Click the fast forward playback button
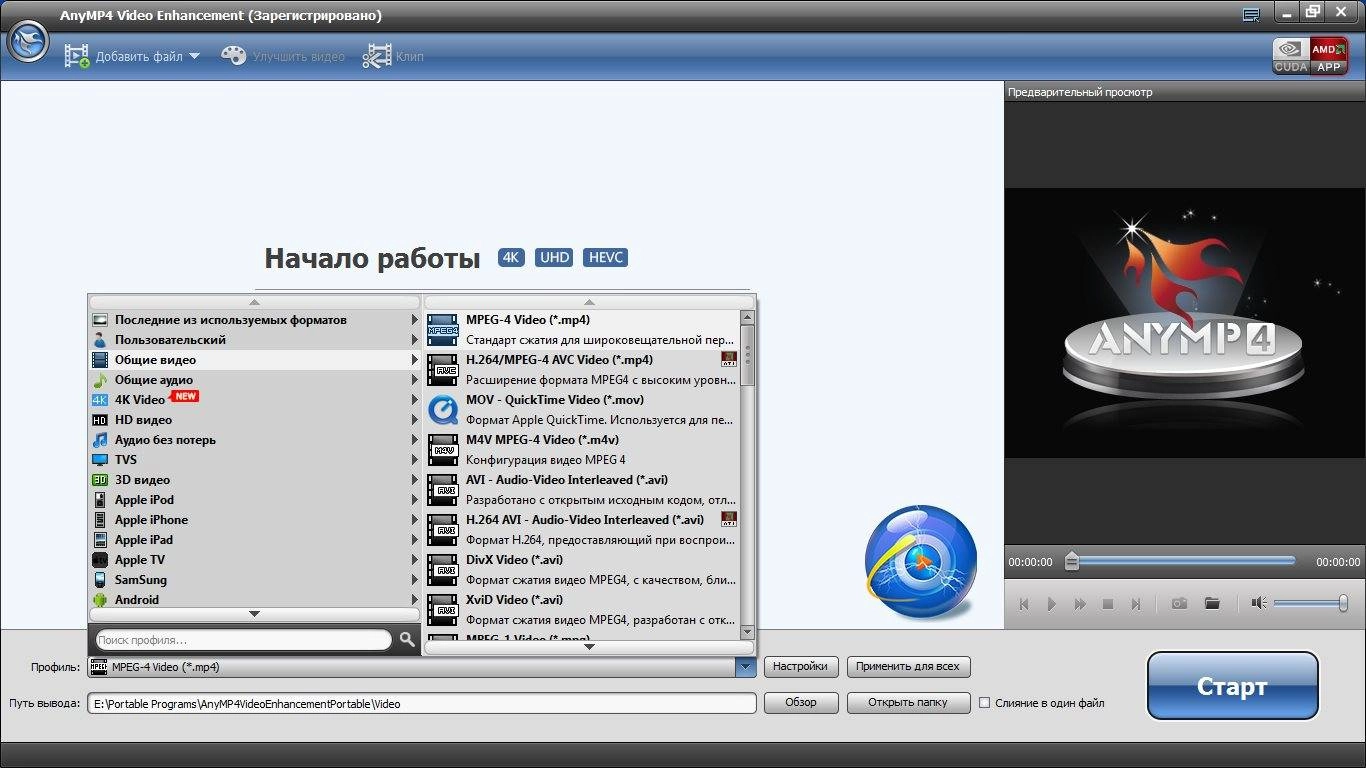Image resolution: width=1366 pixels, height=768 pixels. click(x=1080, y=604)
